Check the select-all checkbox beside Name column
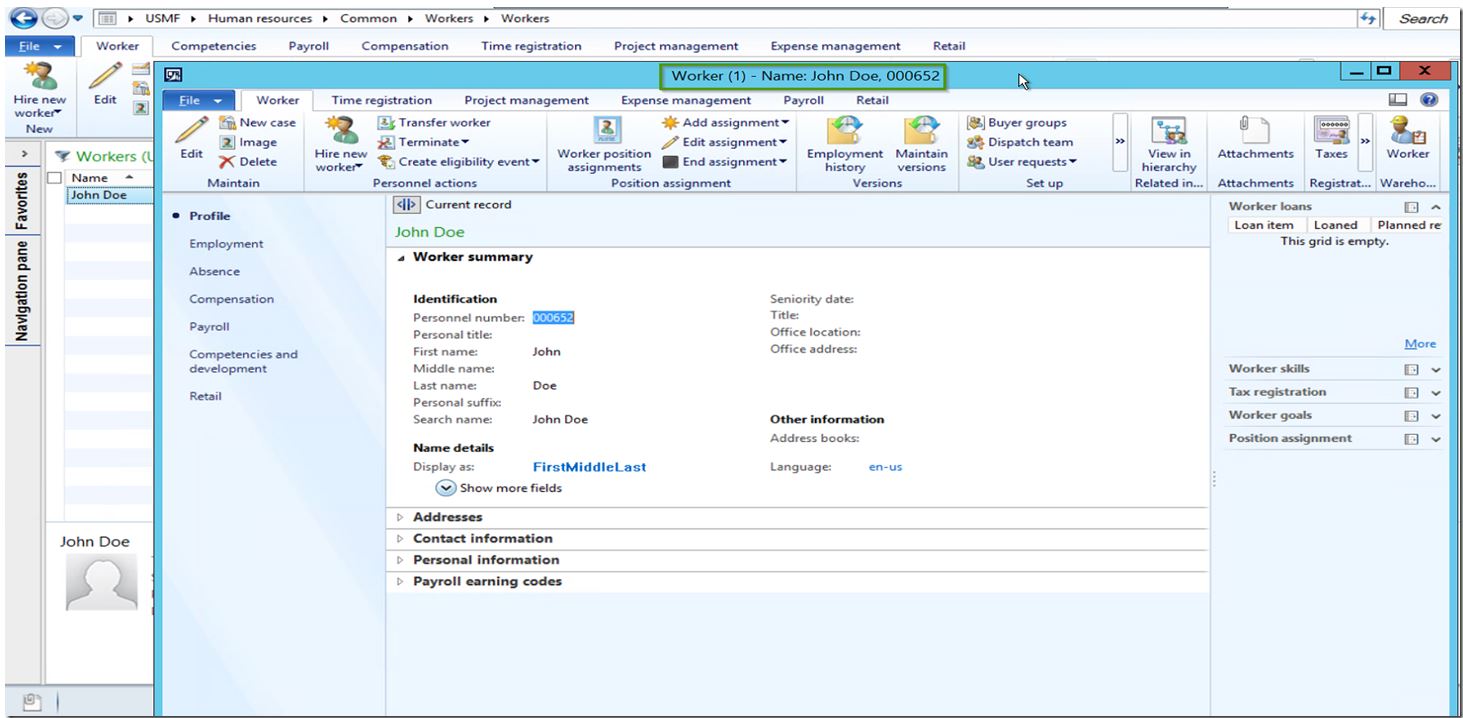This screenshot has width=1463, height=718. [56, 178]
